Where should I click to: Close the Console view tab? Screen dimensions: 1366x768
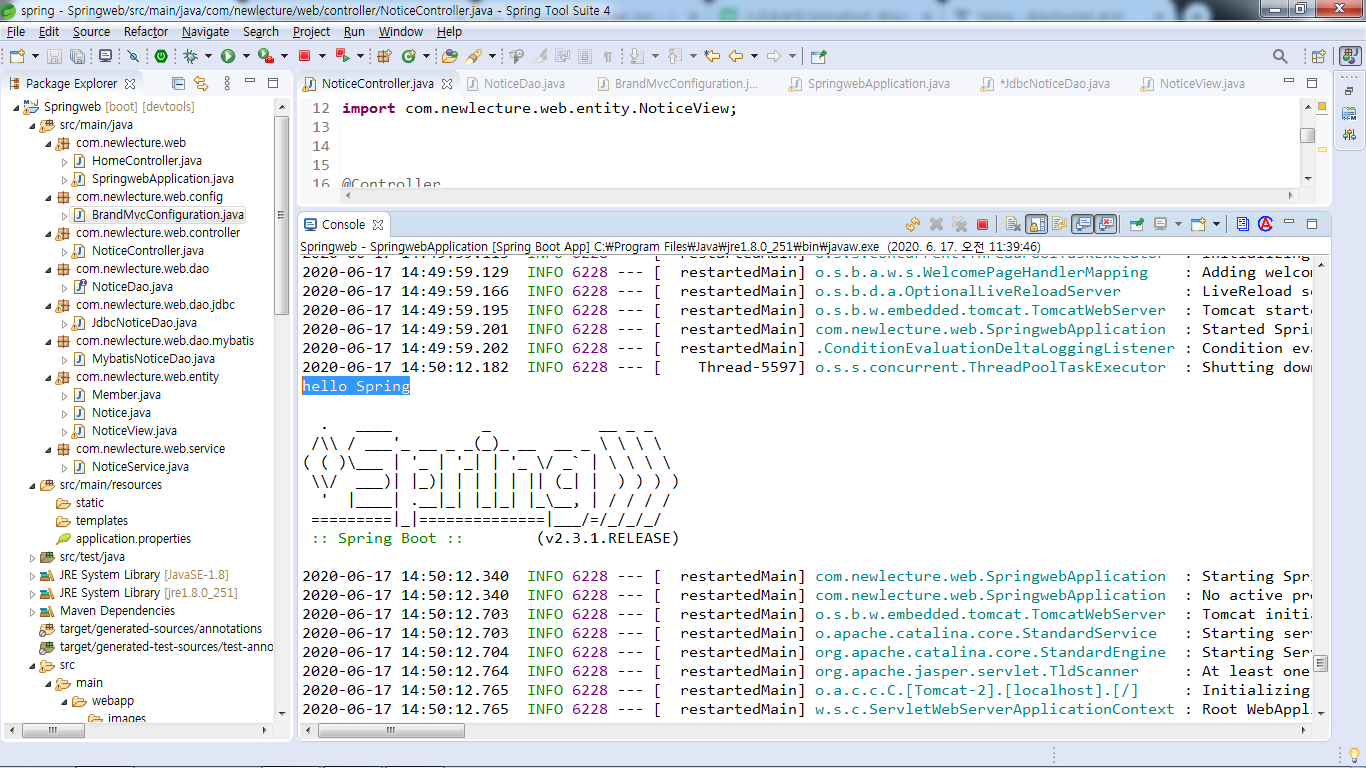pyautogui.click(x=378, y=225)
